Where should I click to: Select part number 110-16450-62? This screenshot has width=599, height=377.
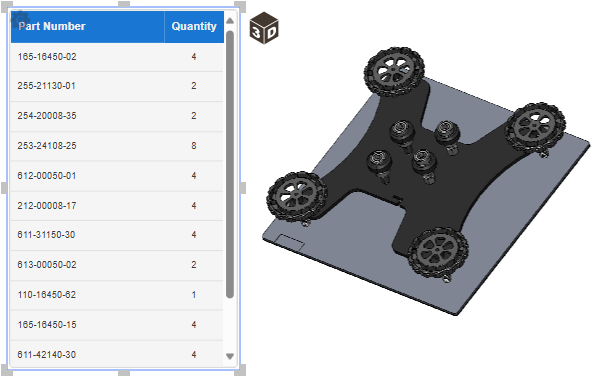tap(47, 295)
